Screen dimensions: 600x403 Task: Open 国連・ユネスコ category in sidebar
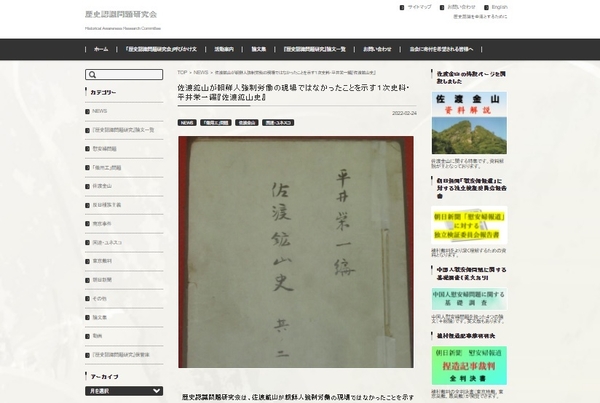107,243
